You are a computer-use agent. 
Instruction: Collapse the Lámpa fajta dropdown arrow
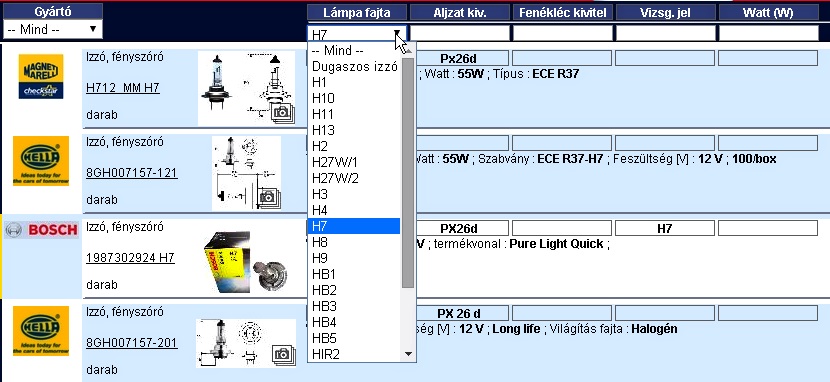[x=398, y=33]
